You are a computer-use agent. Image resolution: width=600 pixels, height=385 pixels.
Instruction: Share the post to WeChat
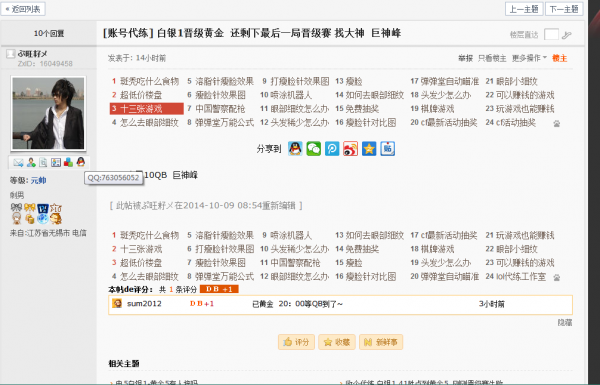tap(314, 148)
